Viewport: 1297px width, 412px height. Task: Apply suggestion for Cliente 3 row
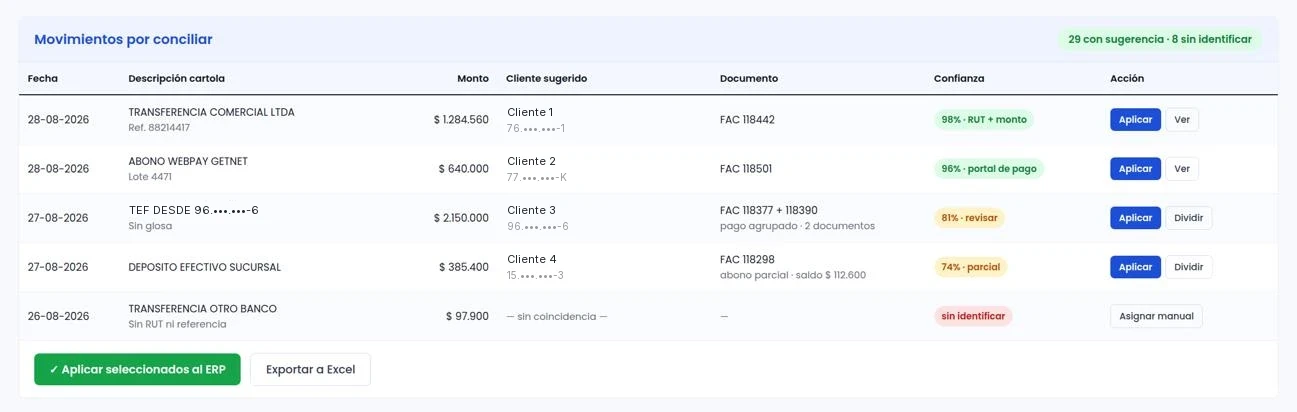point(1135,218)
